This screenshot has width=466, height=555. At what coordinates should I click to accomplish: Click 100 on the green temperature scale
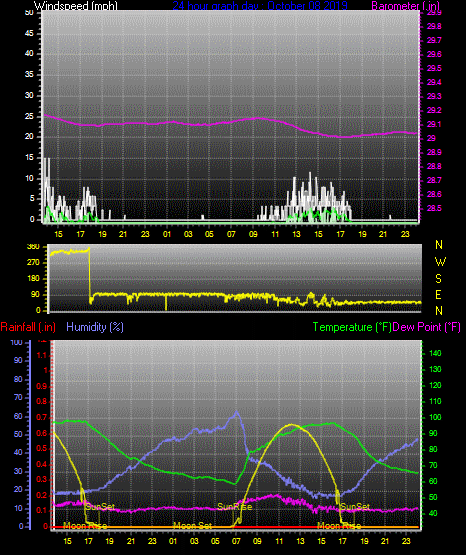[x=435, y=417]
